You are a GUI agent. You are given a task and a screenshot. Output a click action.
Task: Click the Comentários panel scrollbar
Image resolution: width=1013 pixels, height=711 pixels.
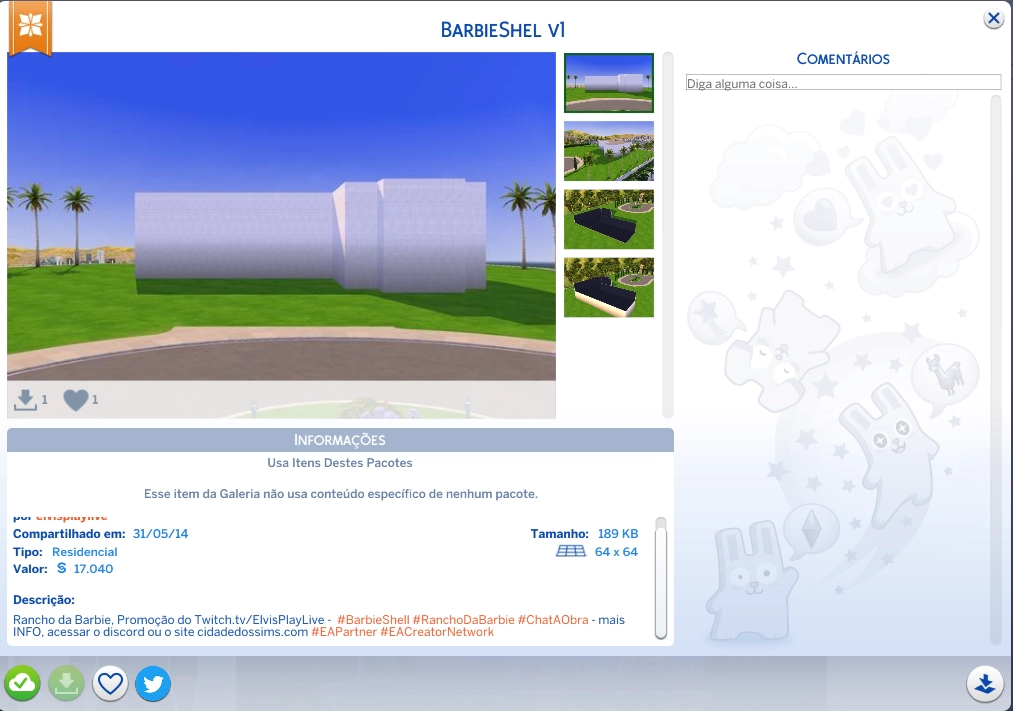click(995, 370)
